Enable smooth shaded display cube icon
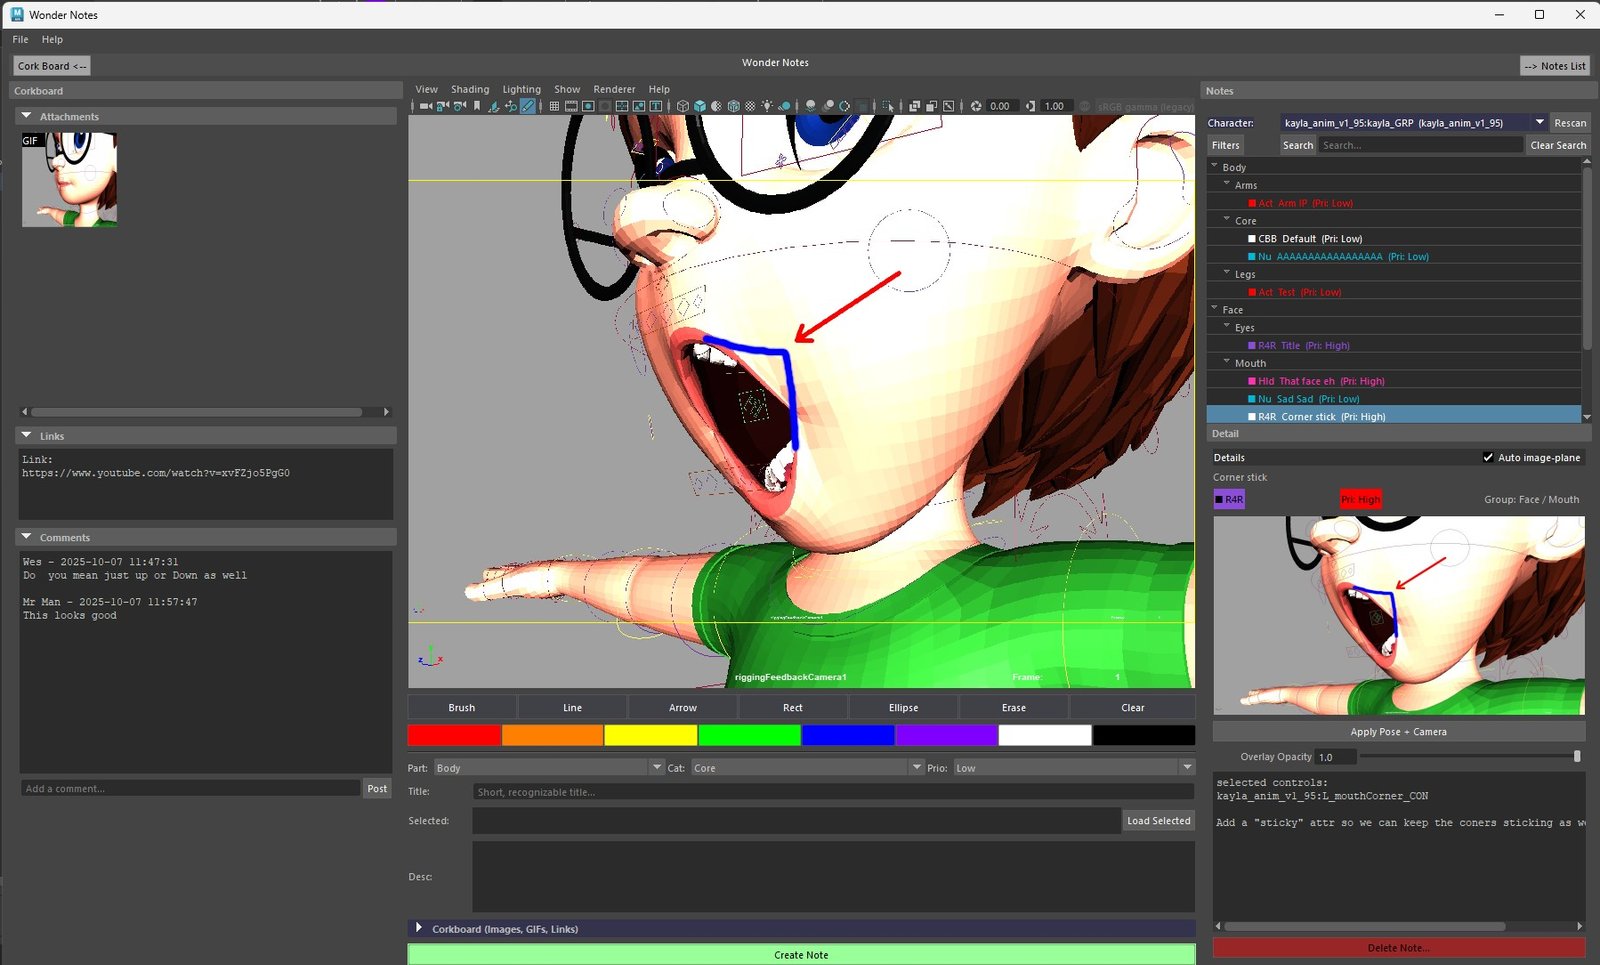Image resolution: width=1600 pixels, height=965 pixels. (700, 106)
